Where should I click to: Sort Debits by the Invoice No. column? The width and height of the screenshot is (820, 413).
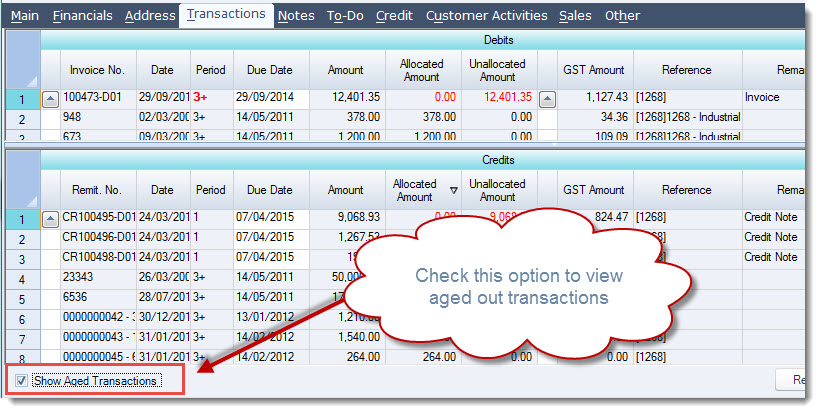[98, 70]
